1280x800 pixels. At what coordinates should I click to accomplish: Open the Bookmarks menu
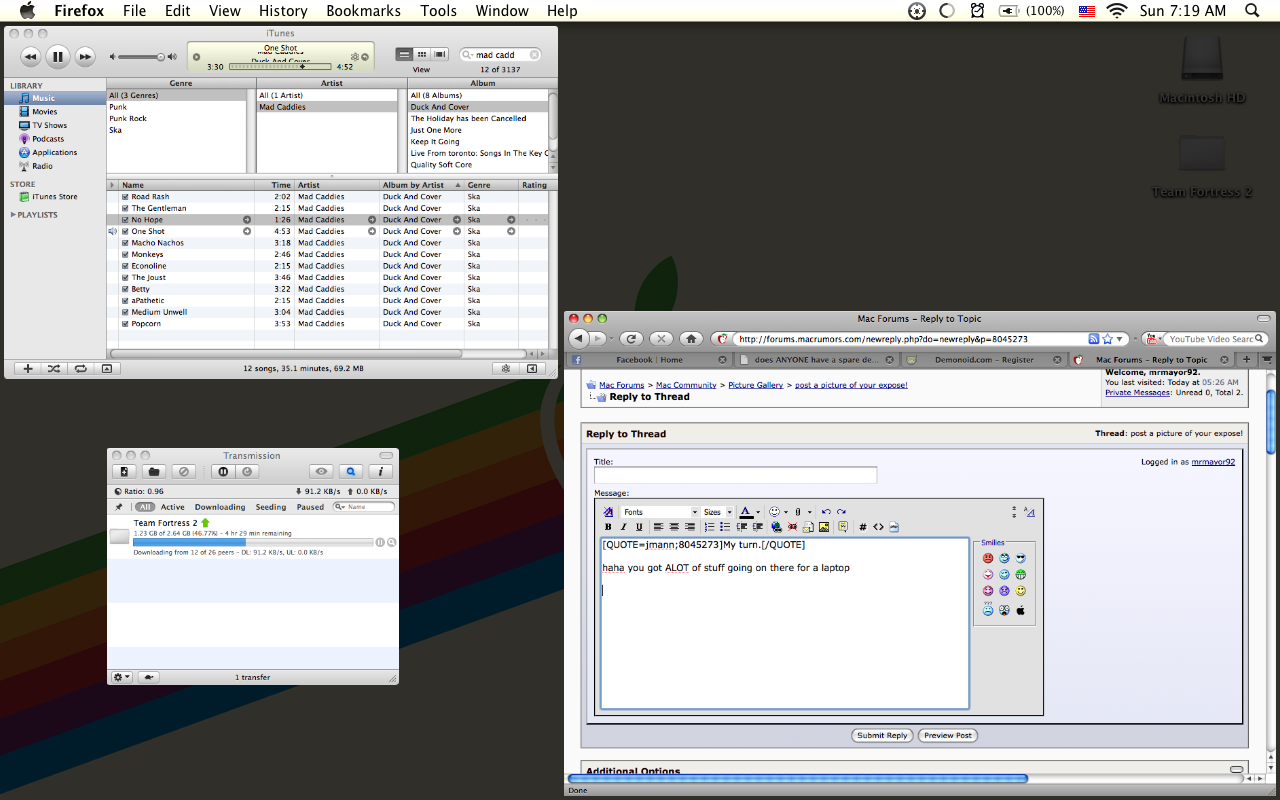point(363,11)
